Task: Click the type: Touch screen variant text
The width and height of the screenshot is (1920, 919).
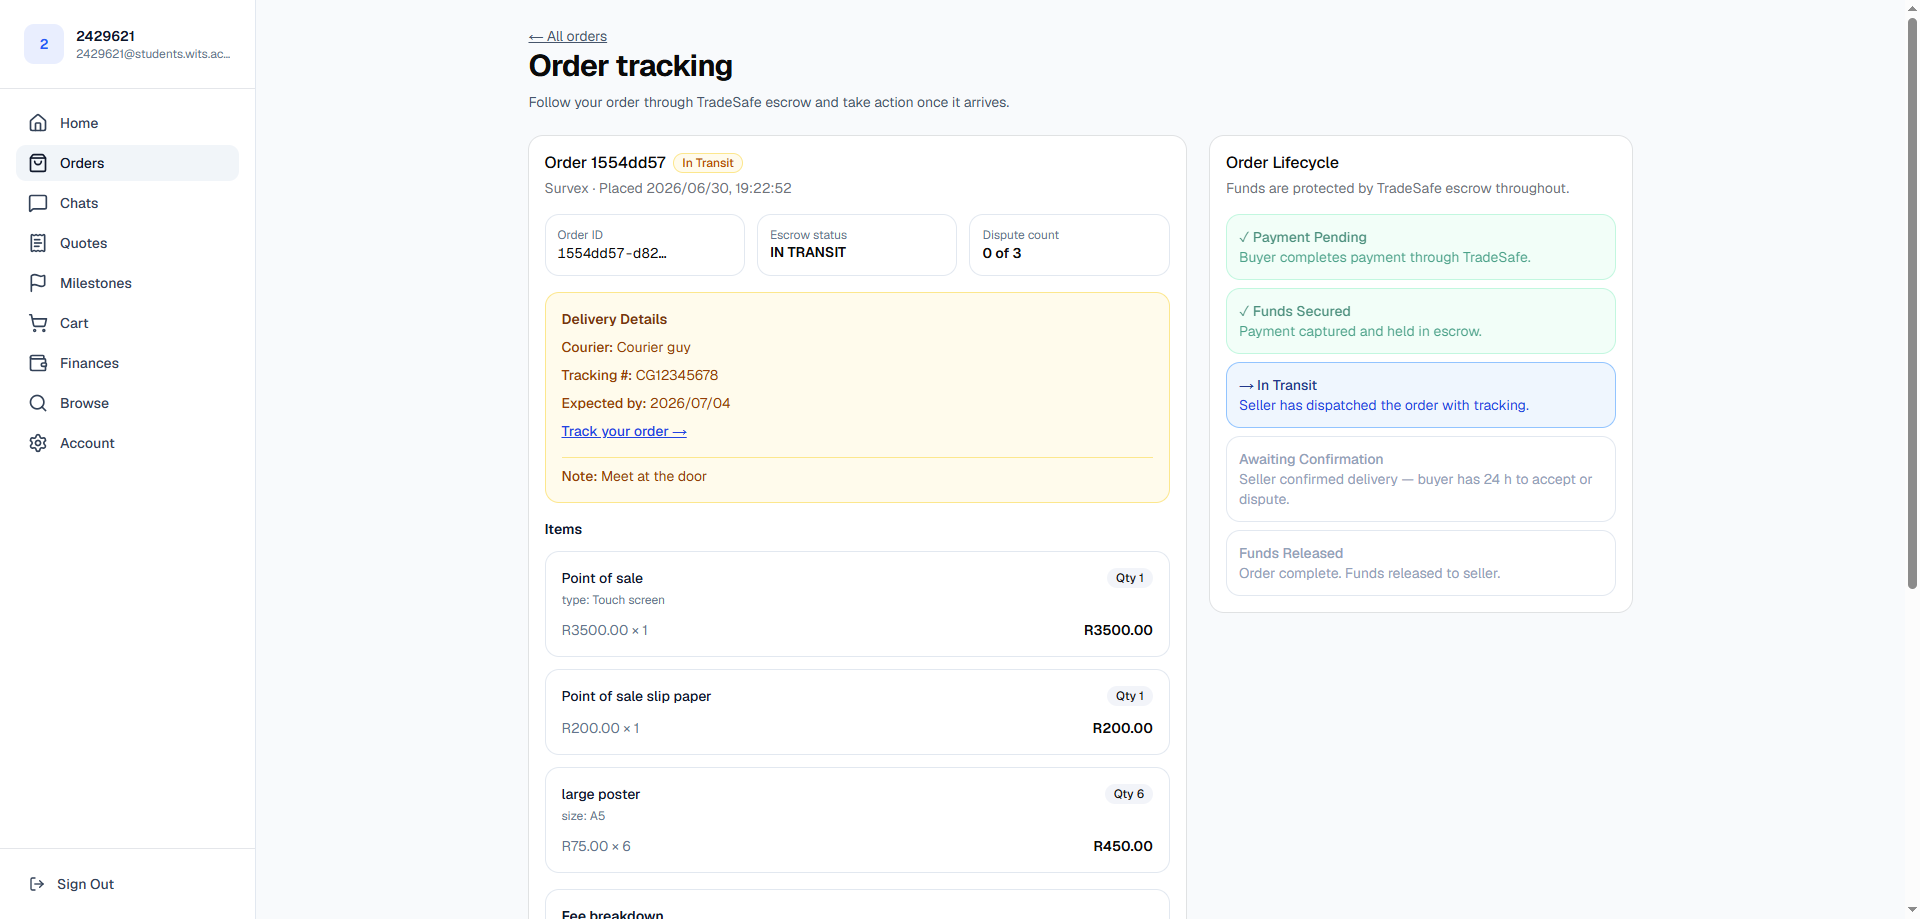Action: point(613,600)
